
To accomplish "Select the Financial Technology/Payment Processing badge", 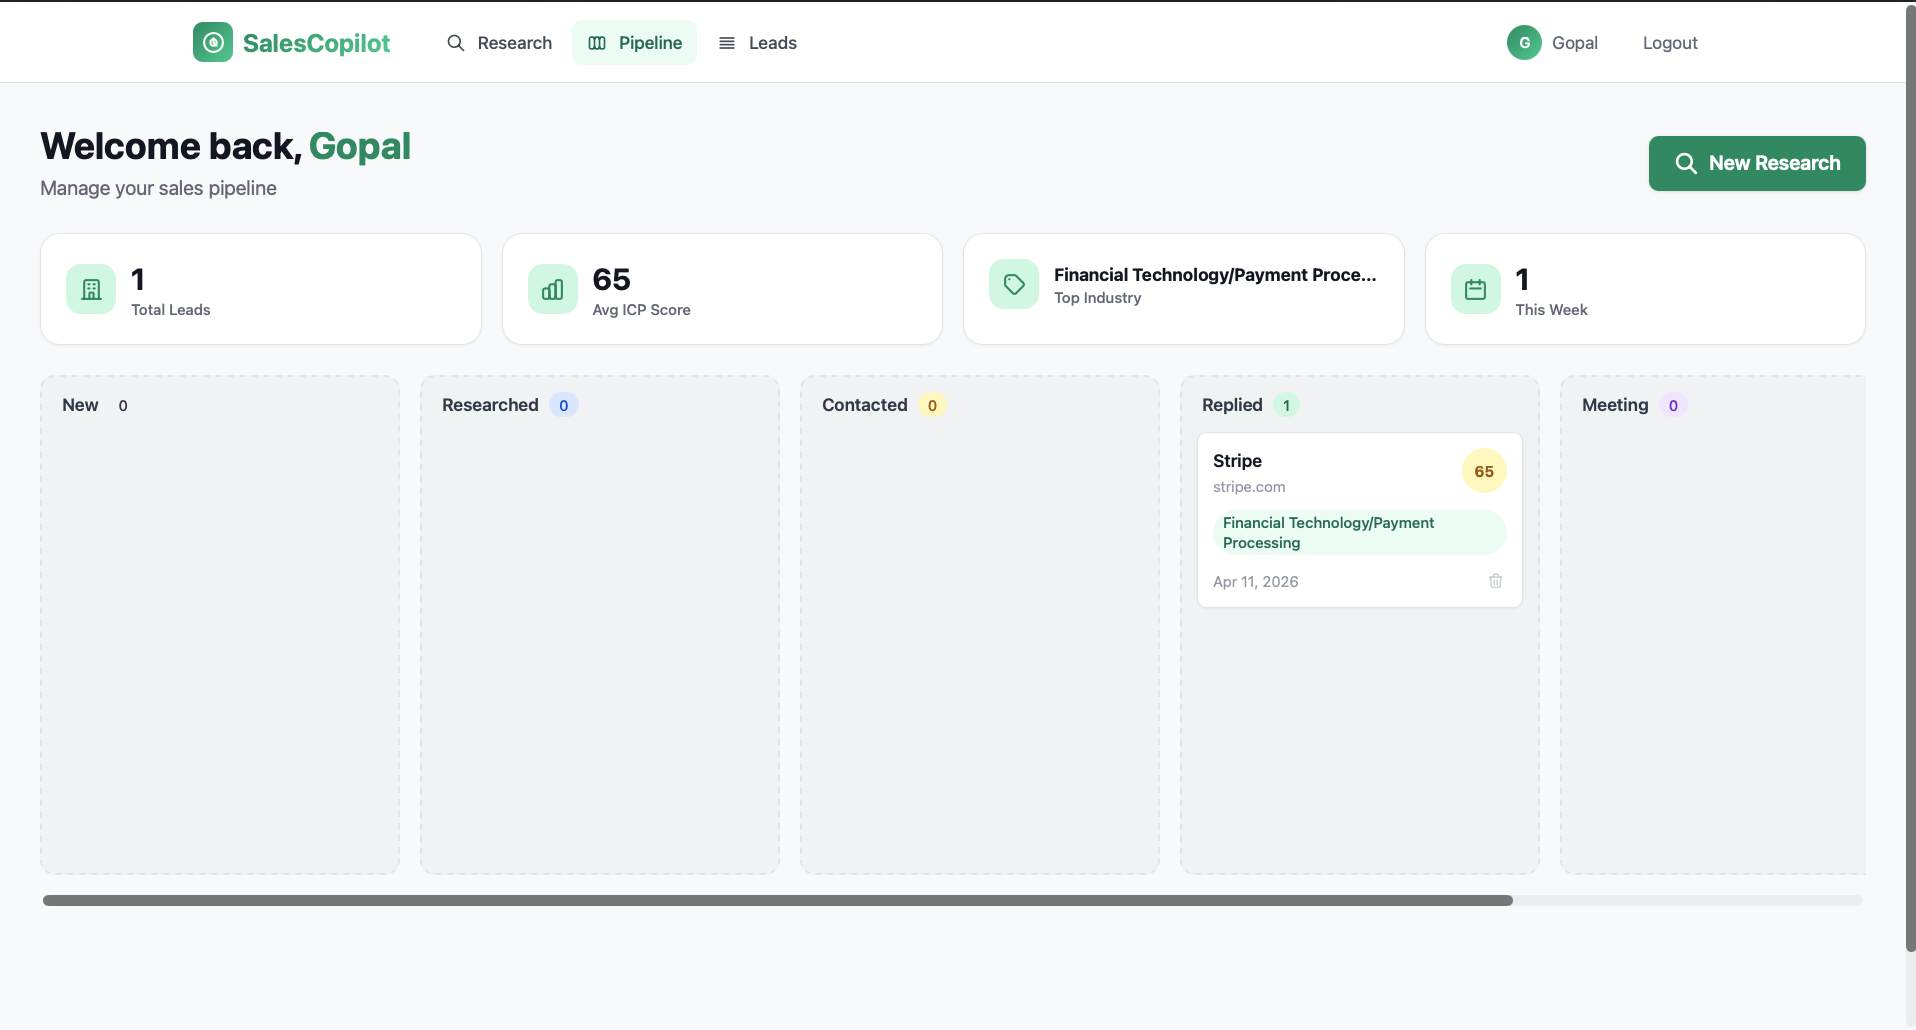I will 1359,532.
